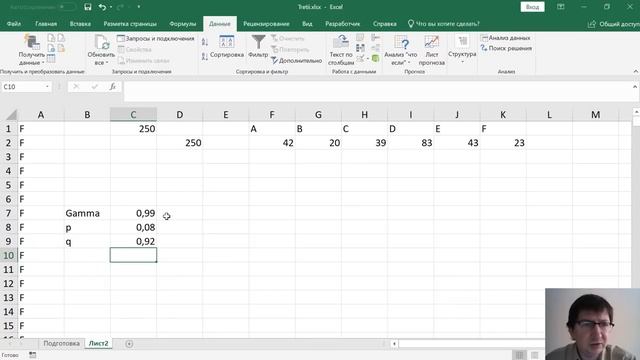Click the Анализ данных (Data Analysis) button
The height and width of the screenshot is (360, 640).
(506, 38)
